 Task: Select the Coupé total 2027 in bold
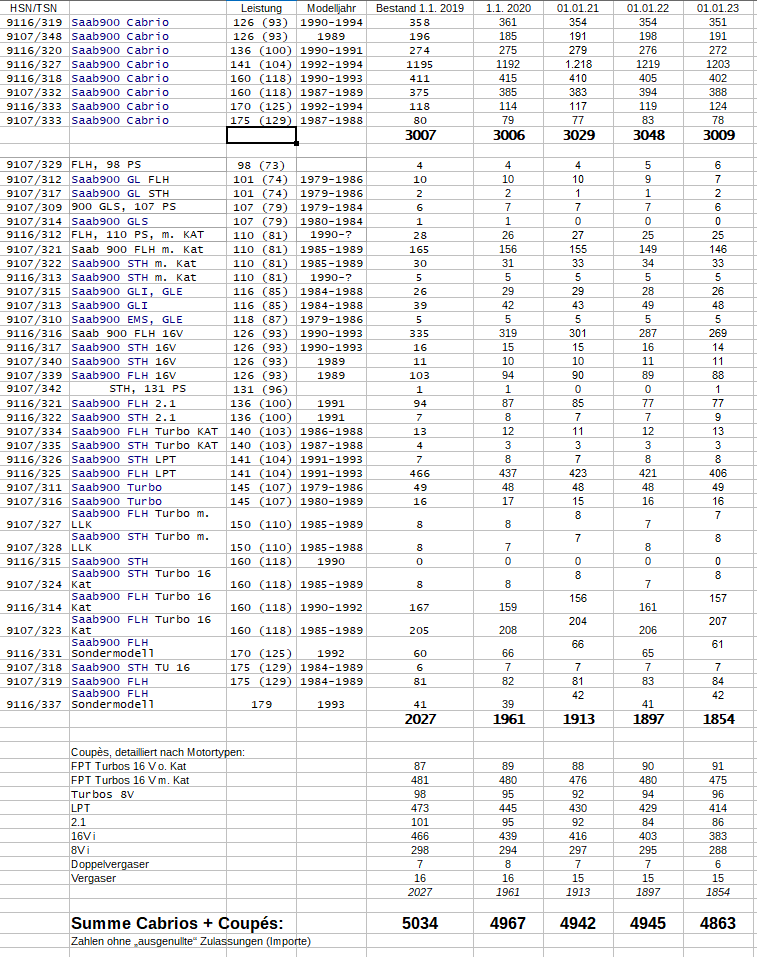point(420,719)
